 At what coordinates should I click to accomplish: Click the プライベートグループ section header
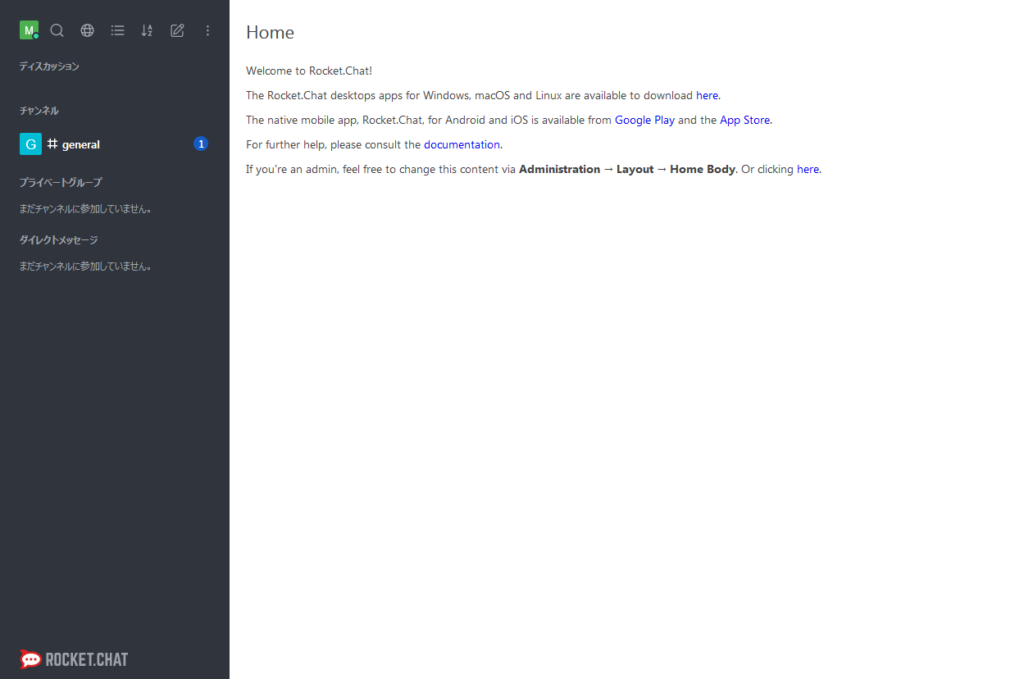(x=60, y=183)
